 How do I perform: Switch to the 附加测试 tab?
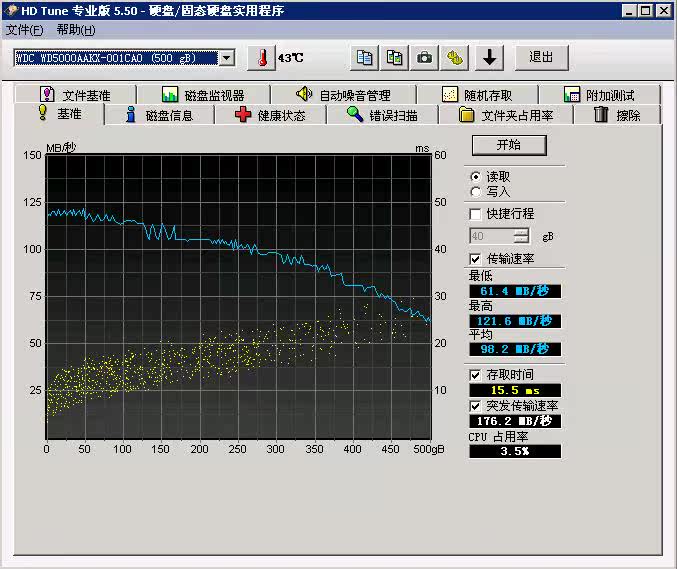[600, 95]
